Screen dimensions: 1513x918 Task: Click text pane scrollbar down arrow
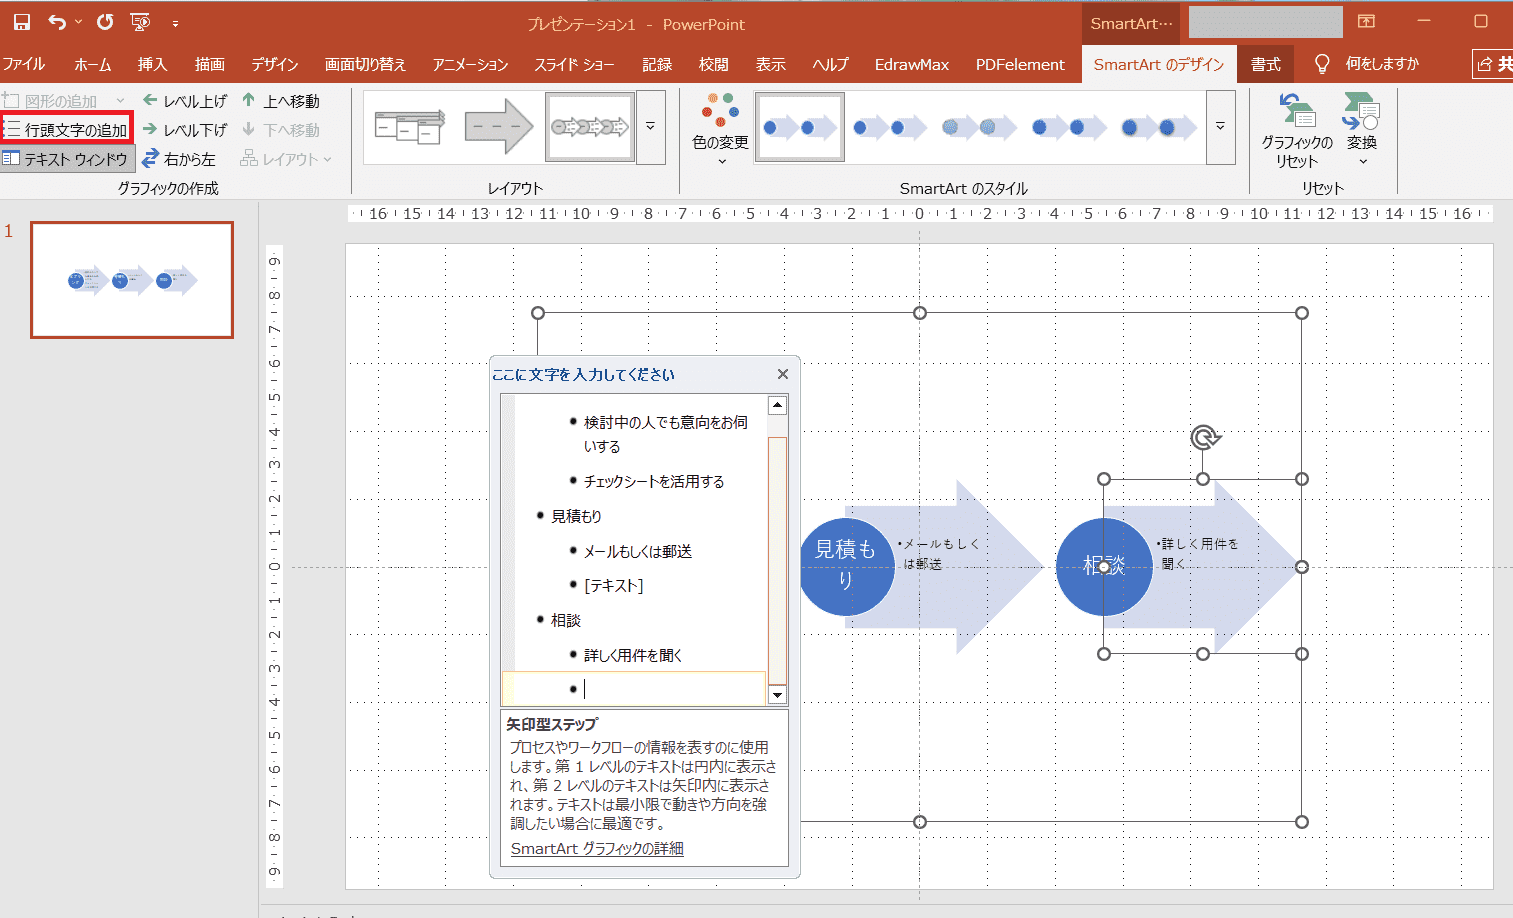click(x=777, y=695)
